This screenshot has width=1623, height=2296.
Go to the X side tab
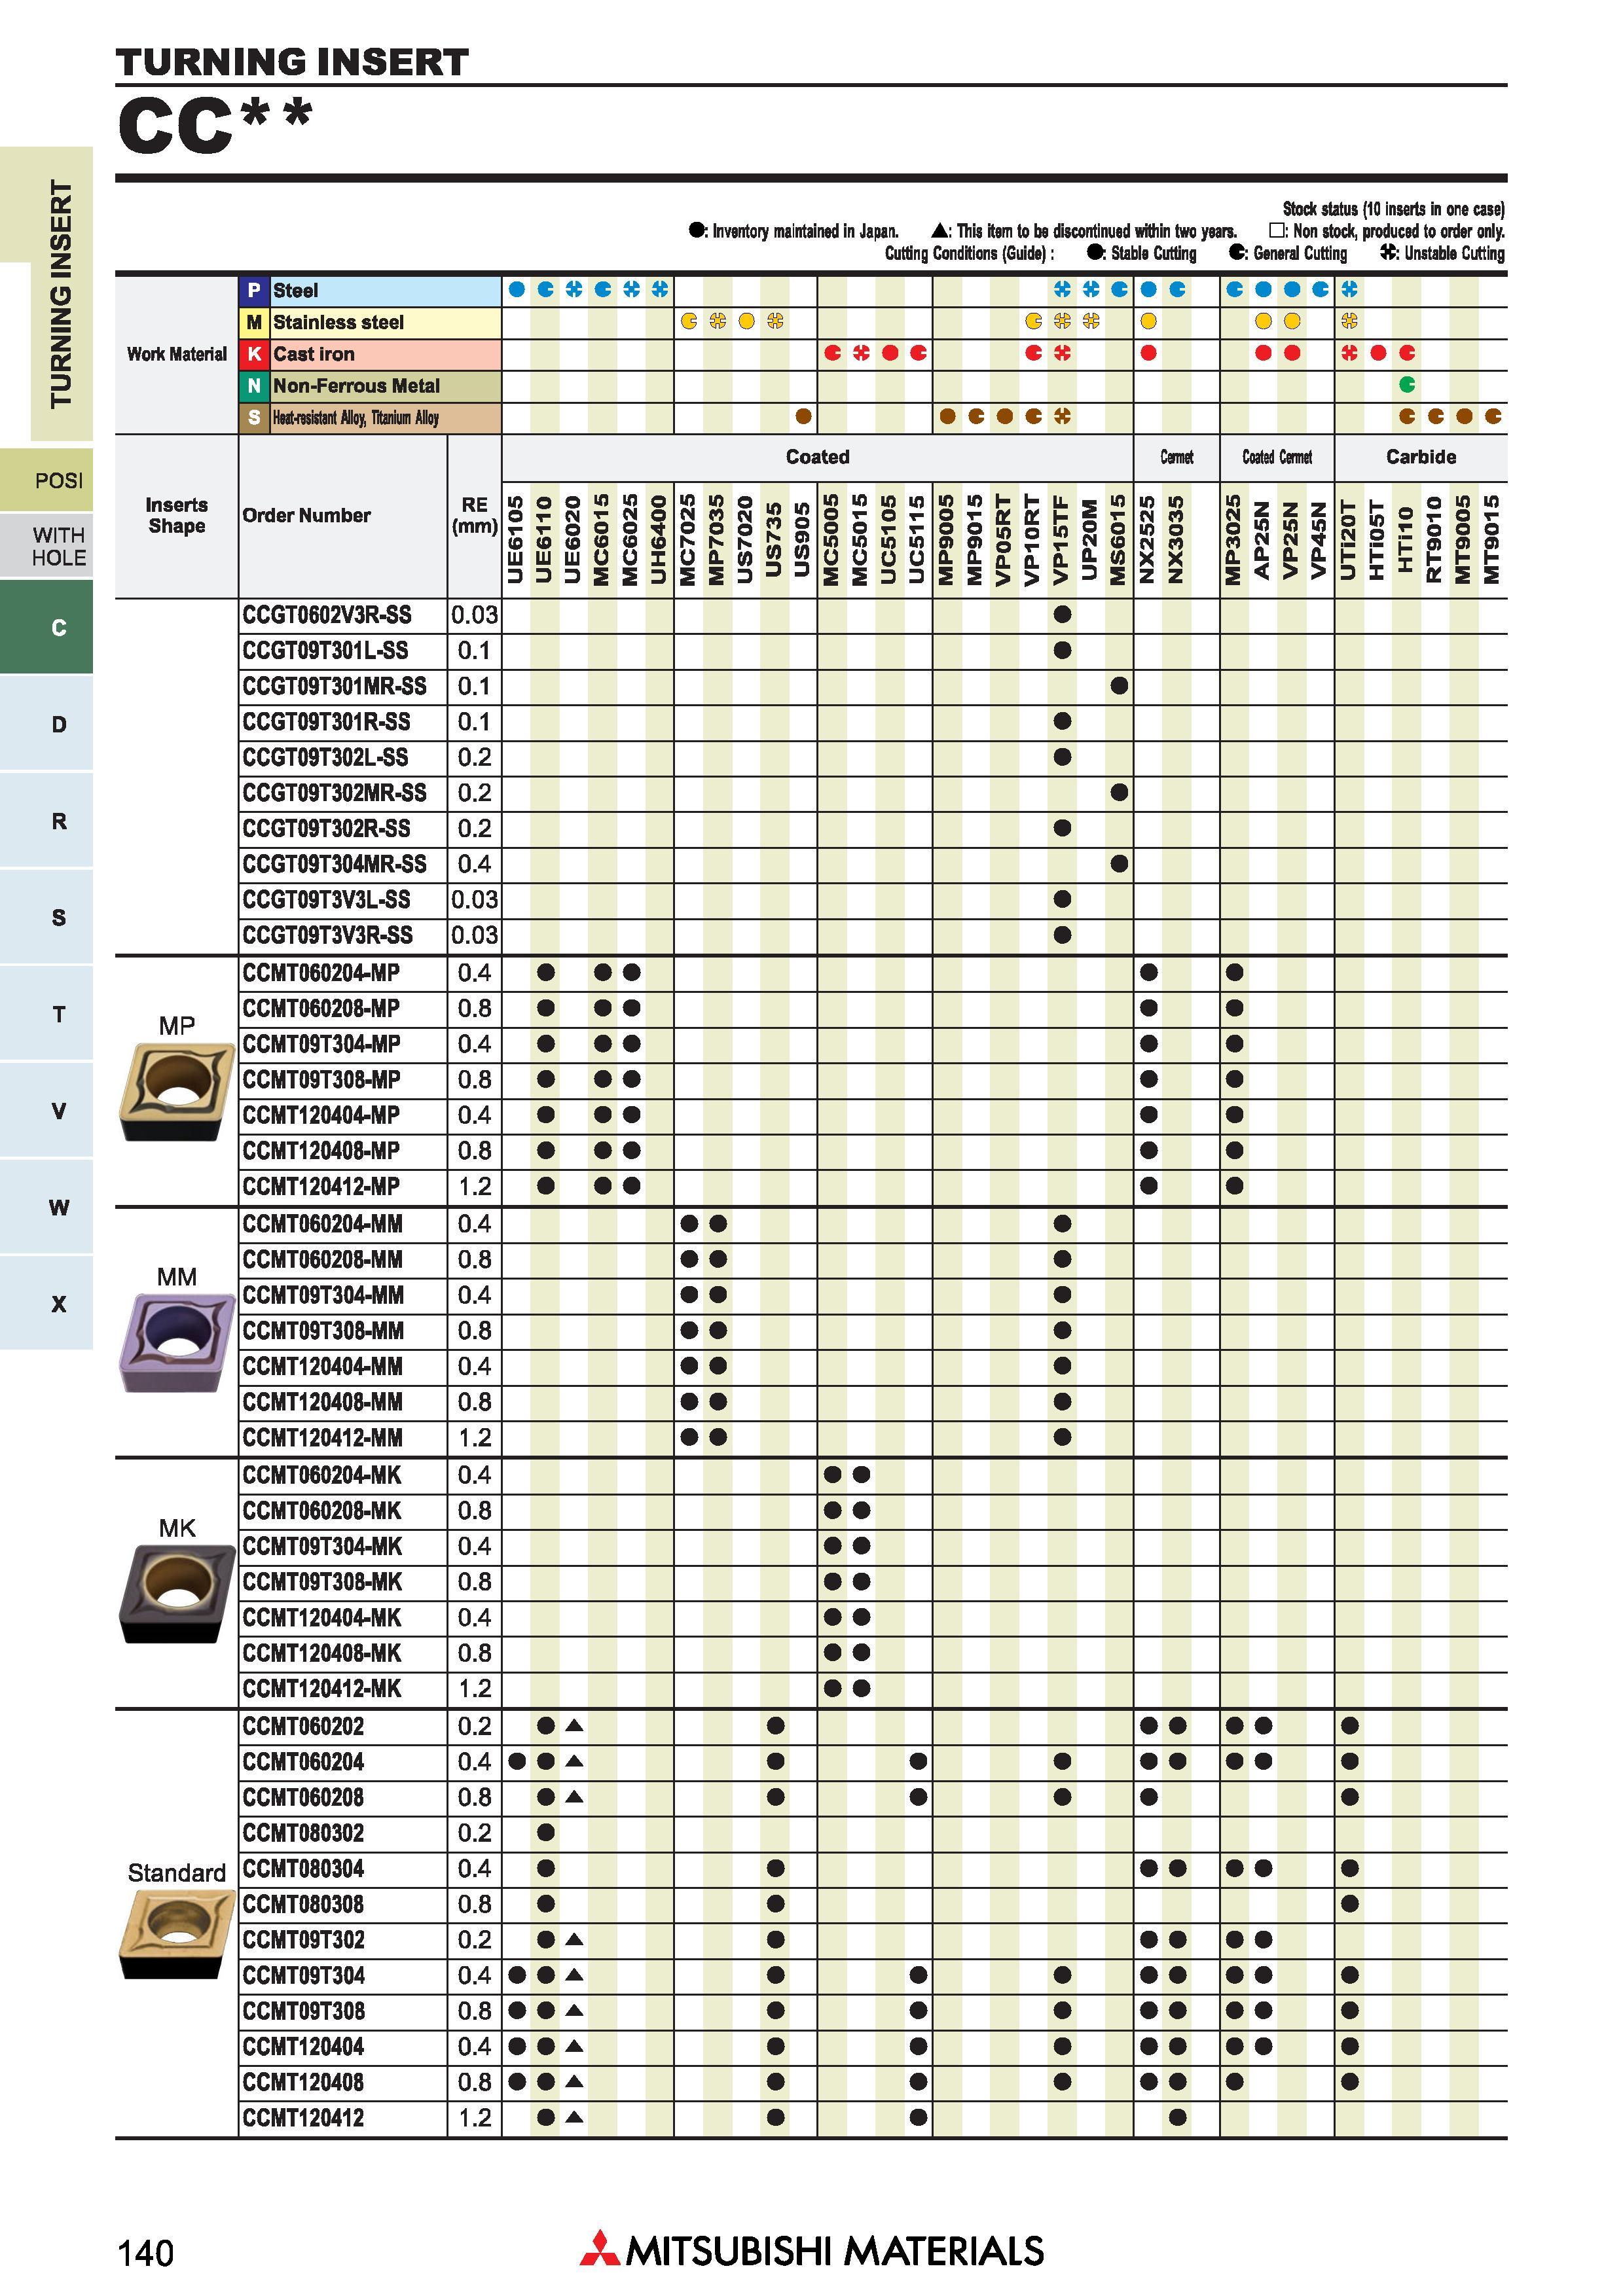[x=47, y=1303]
